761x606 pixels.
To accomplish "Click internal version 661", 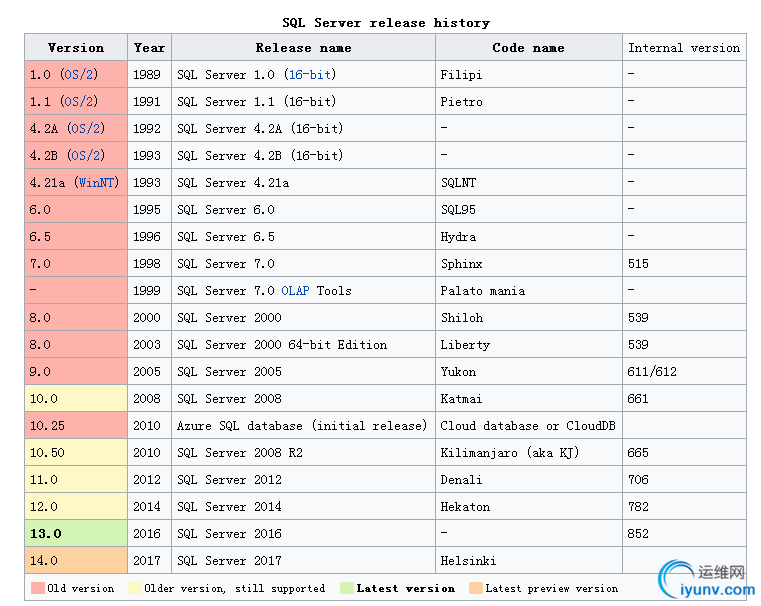I will [638, 399].
